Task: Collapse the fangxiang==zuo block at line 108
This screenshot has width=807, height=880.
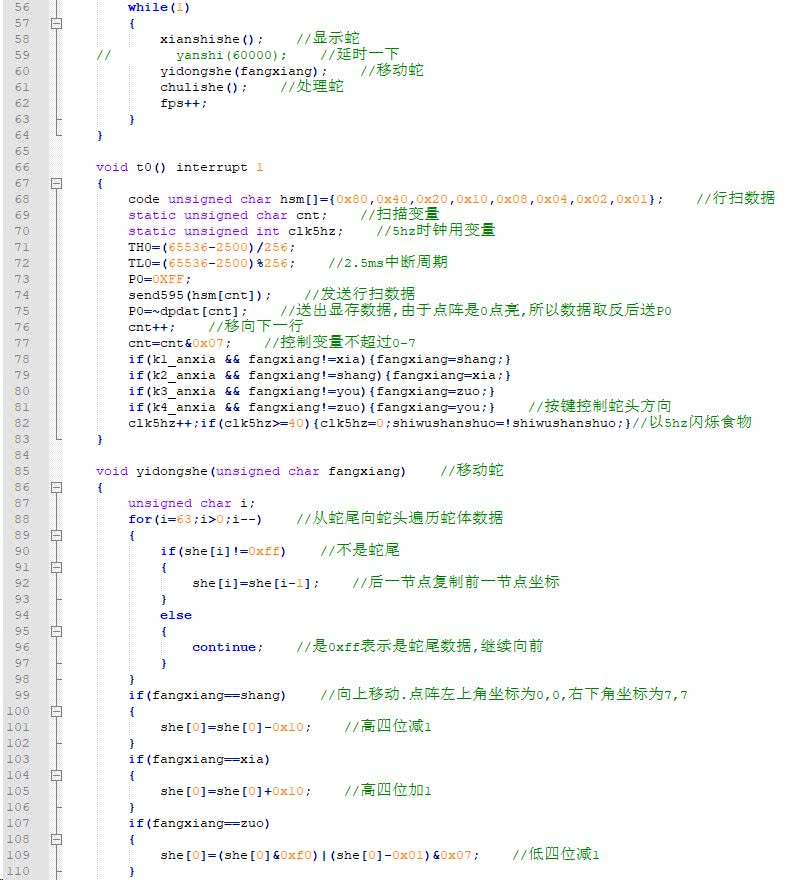Action: click(57, 840)
